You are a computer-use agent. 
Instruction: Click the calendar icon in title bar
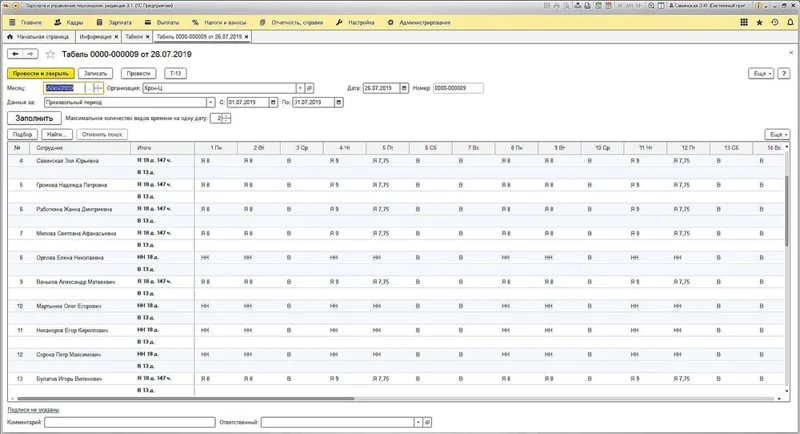[609, 6]
